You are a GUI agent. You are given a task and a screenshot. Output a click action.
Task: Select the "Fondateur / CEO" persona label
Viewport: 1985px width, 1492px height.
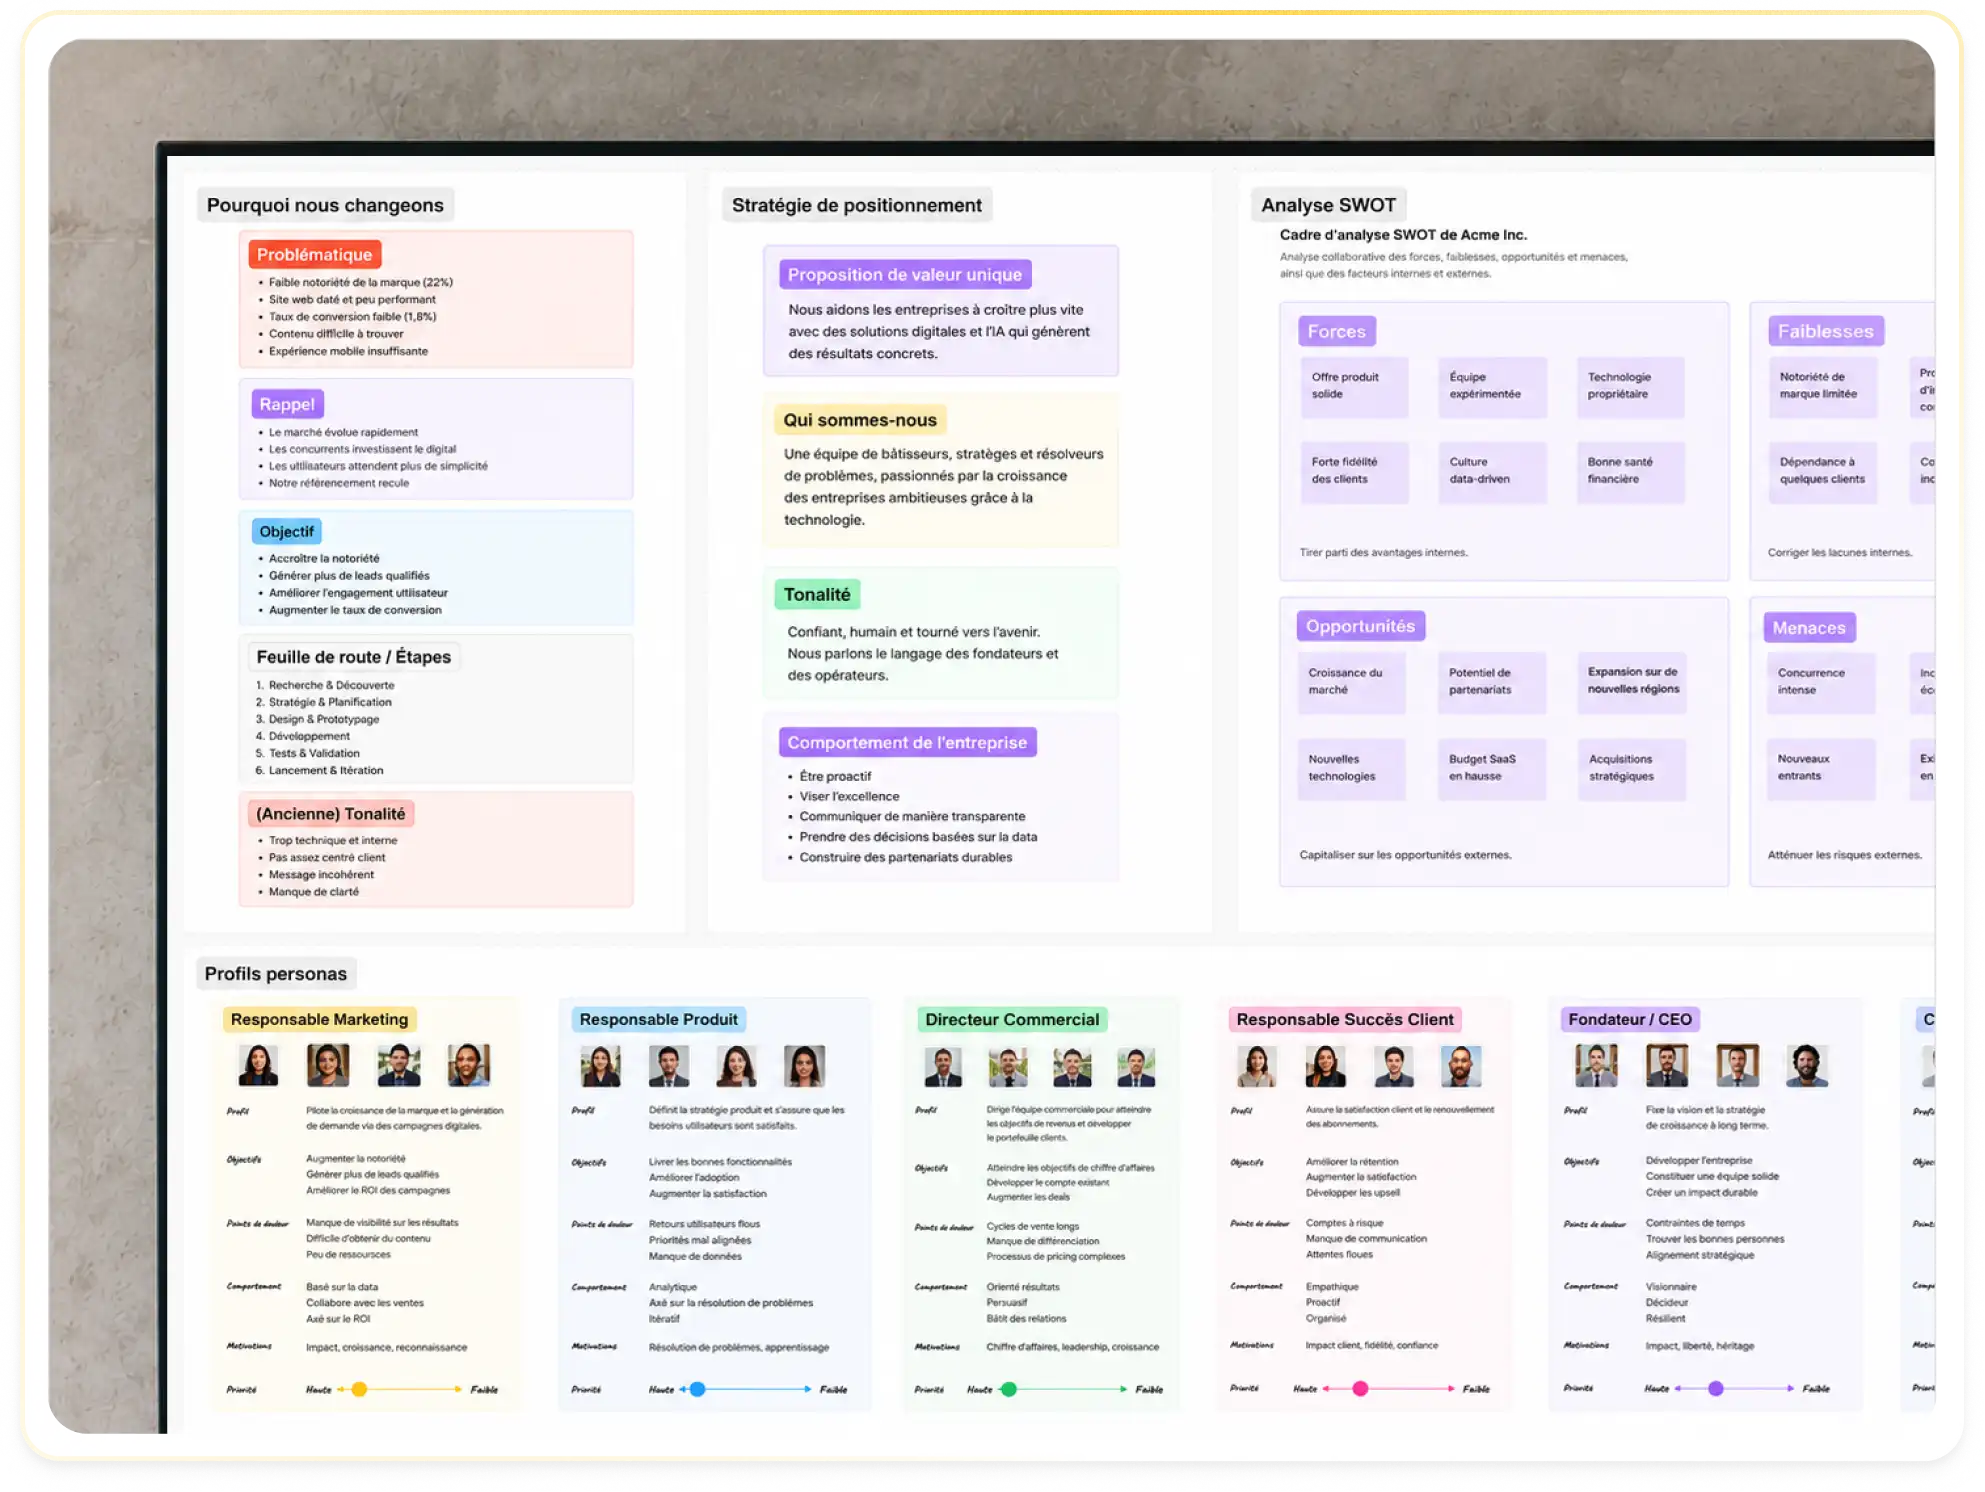pyautogui.click(x=1630, y=1020)
